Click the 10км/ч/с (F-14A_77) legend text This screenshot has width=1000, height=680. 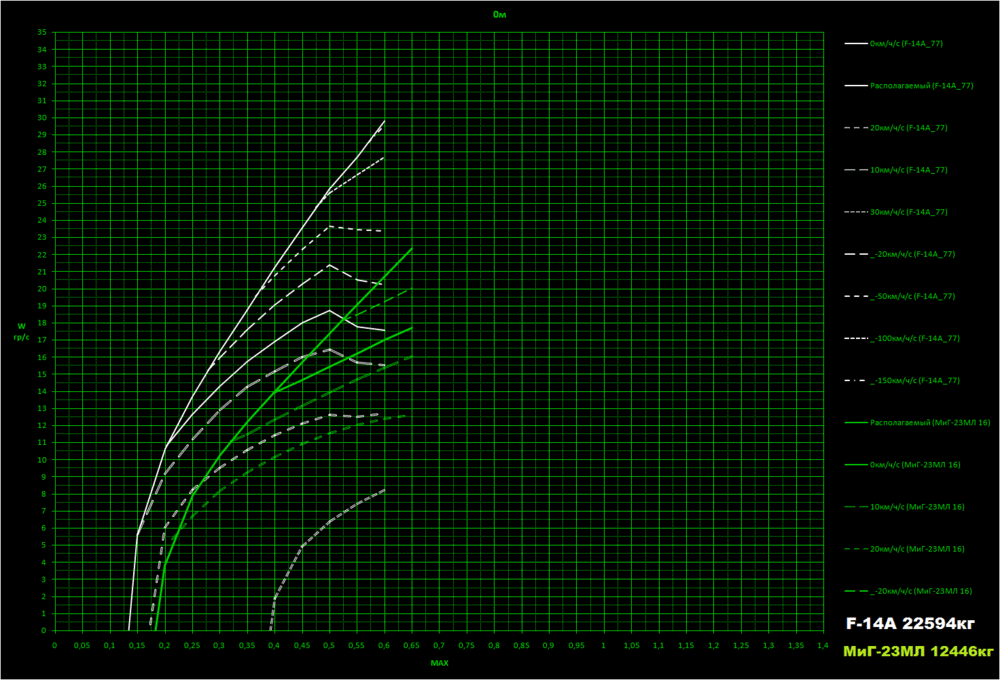[912, 169]
